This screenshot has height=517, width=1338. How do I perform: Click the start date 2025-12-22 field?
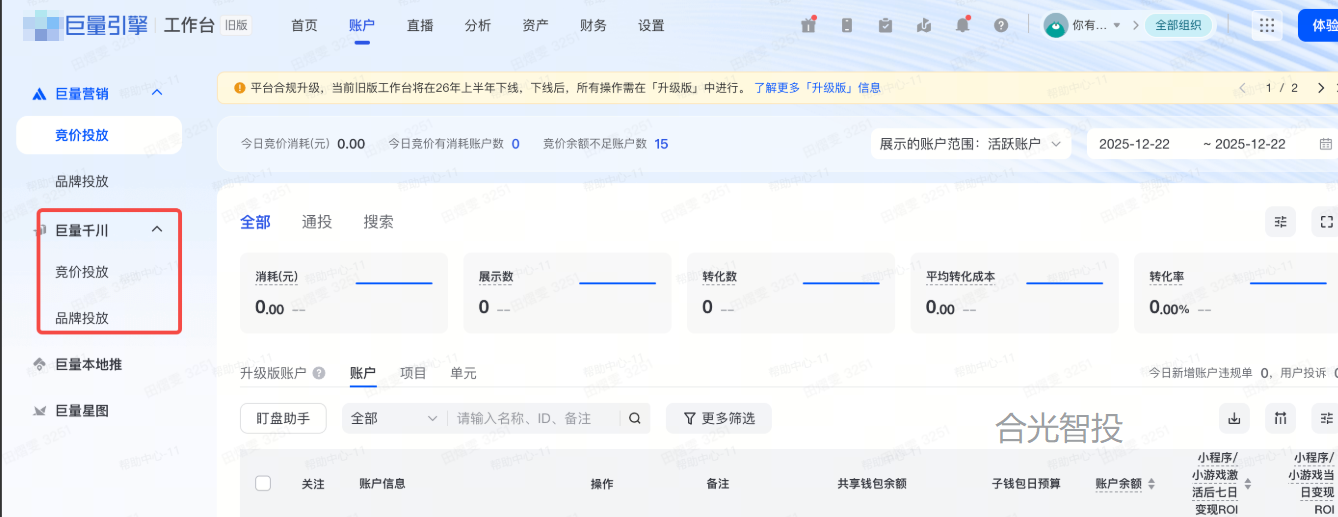point(1134,144)
